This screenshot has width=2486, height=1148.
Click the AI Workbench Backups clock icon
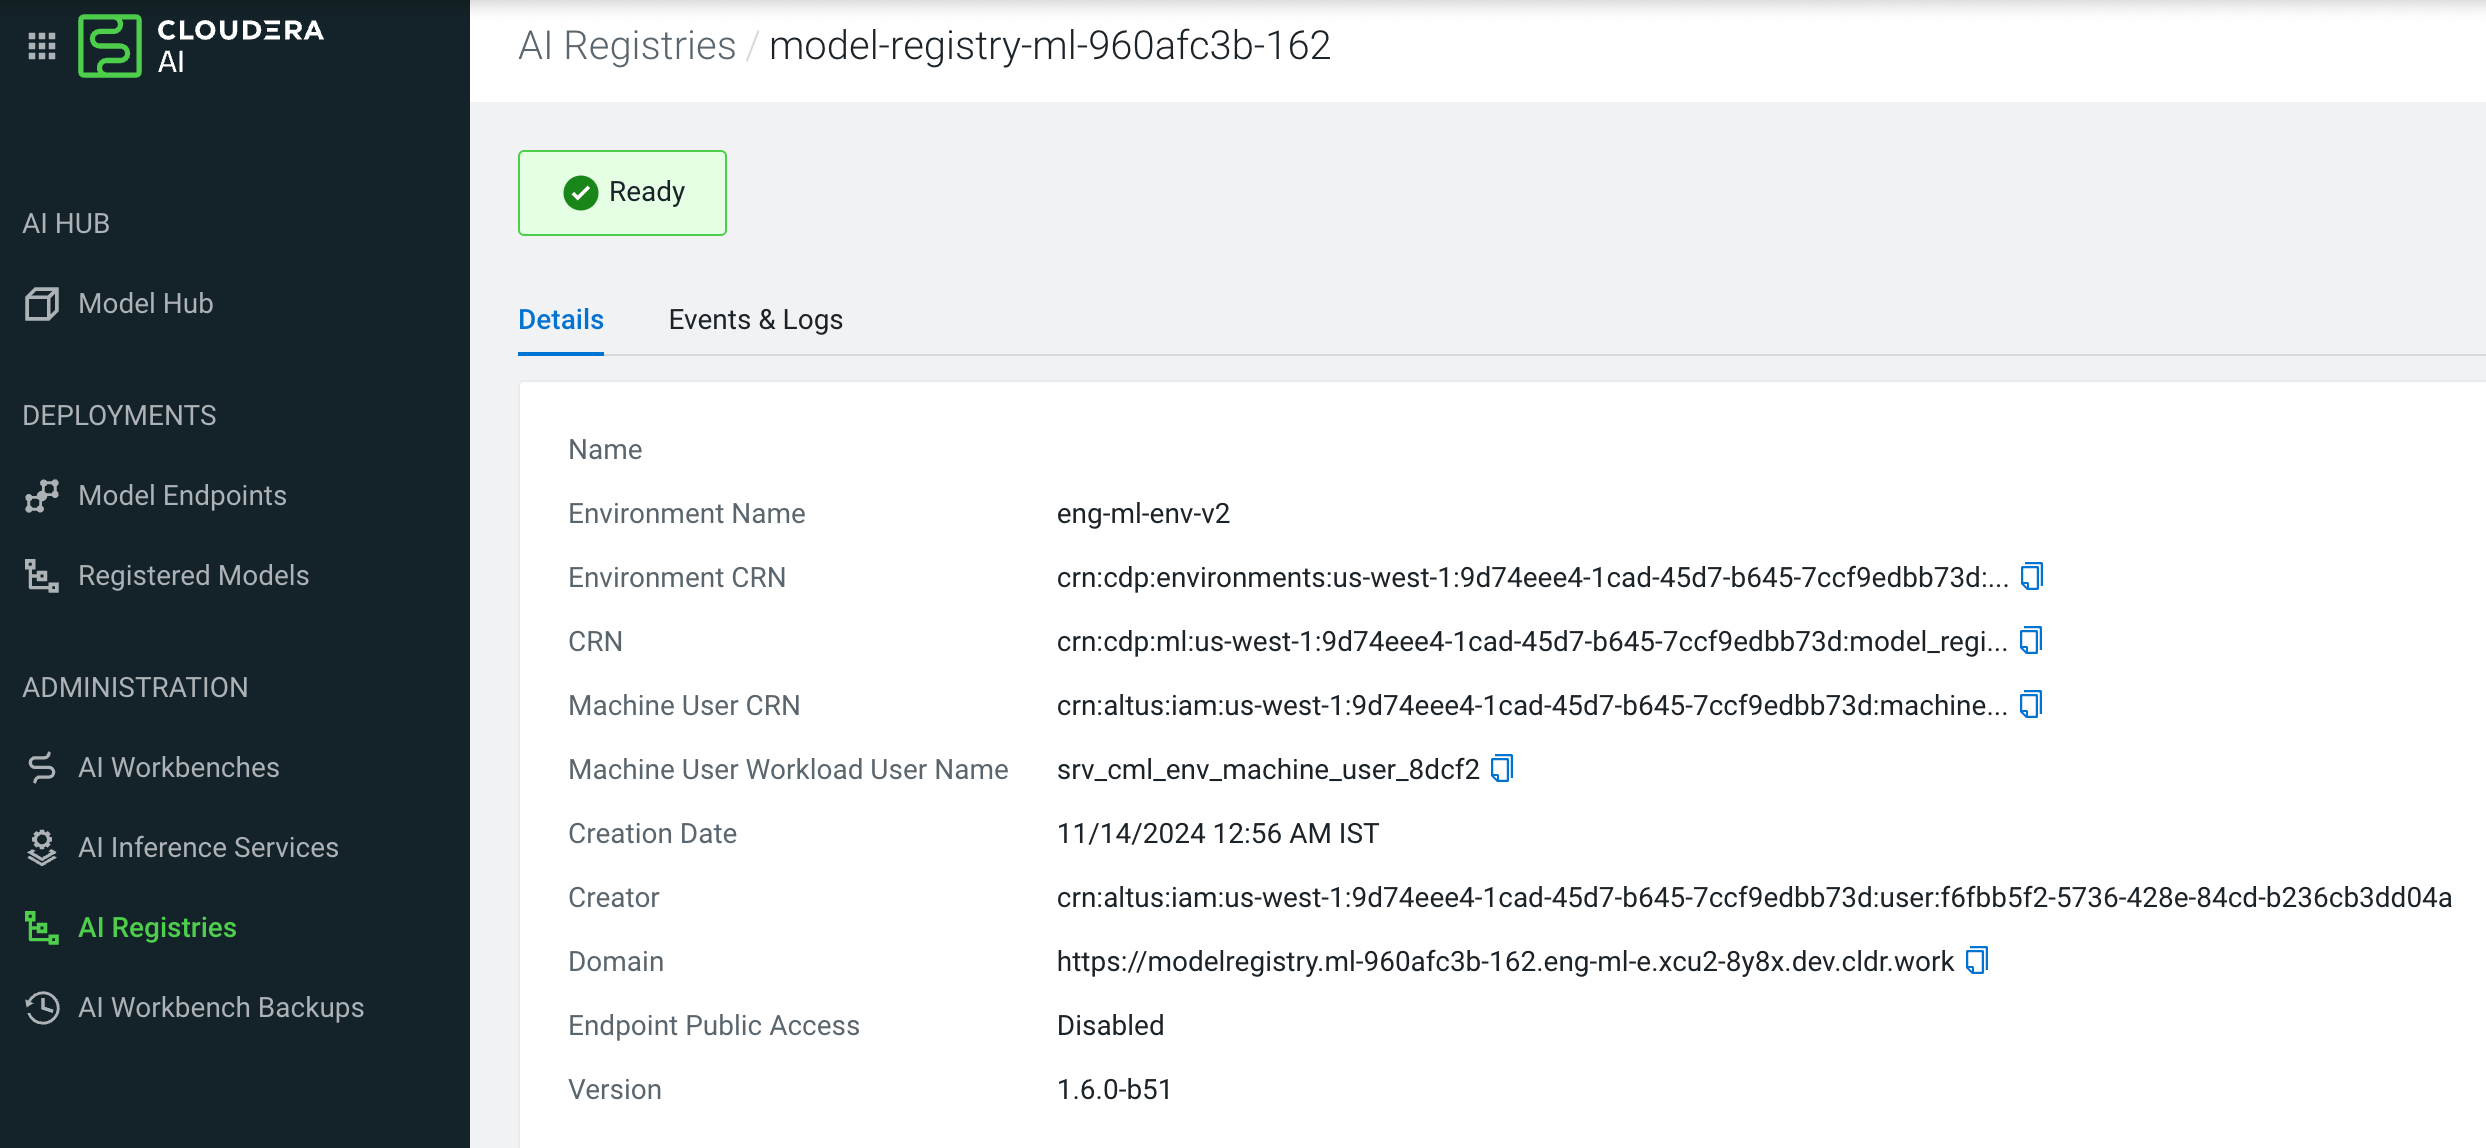click(x=42, y=1008)
